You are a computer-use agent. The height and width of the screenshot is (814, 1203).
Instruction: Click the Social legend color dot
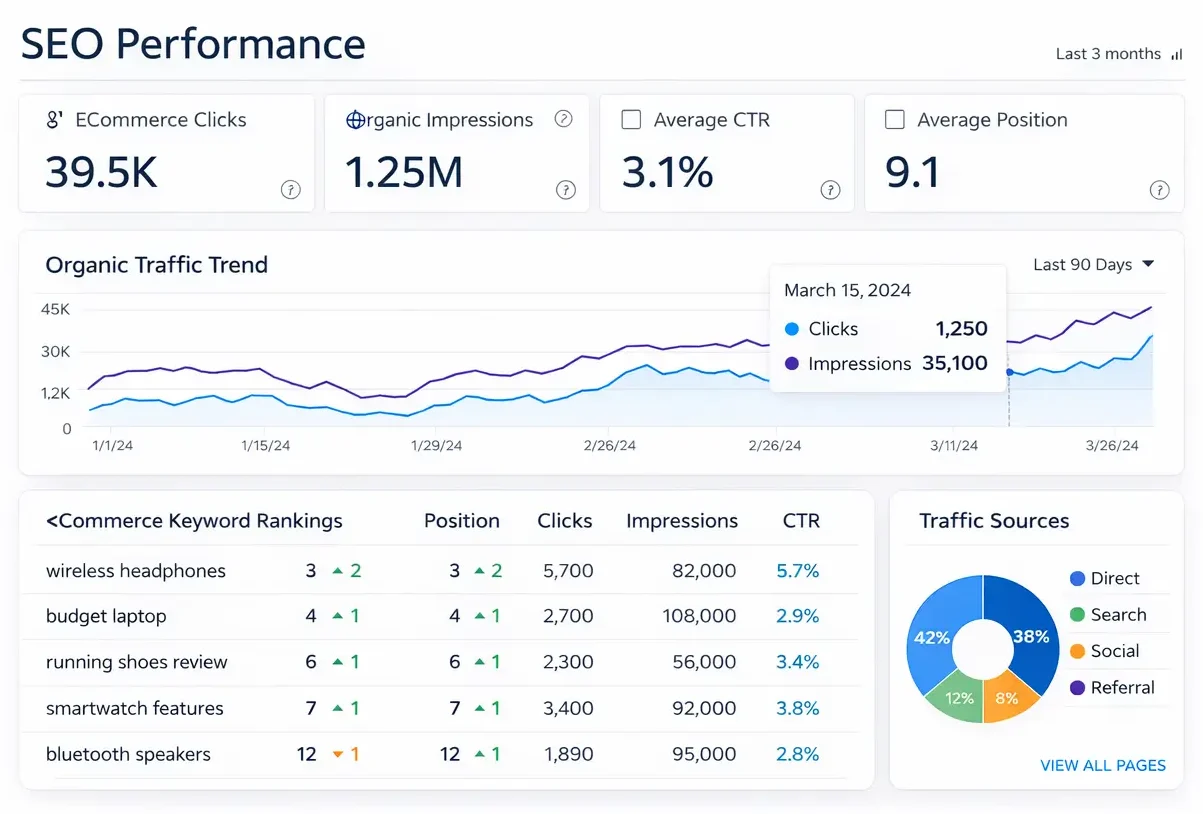tap(1077, 651)
